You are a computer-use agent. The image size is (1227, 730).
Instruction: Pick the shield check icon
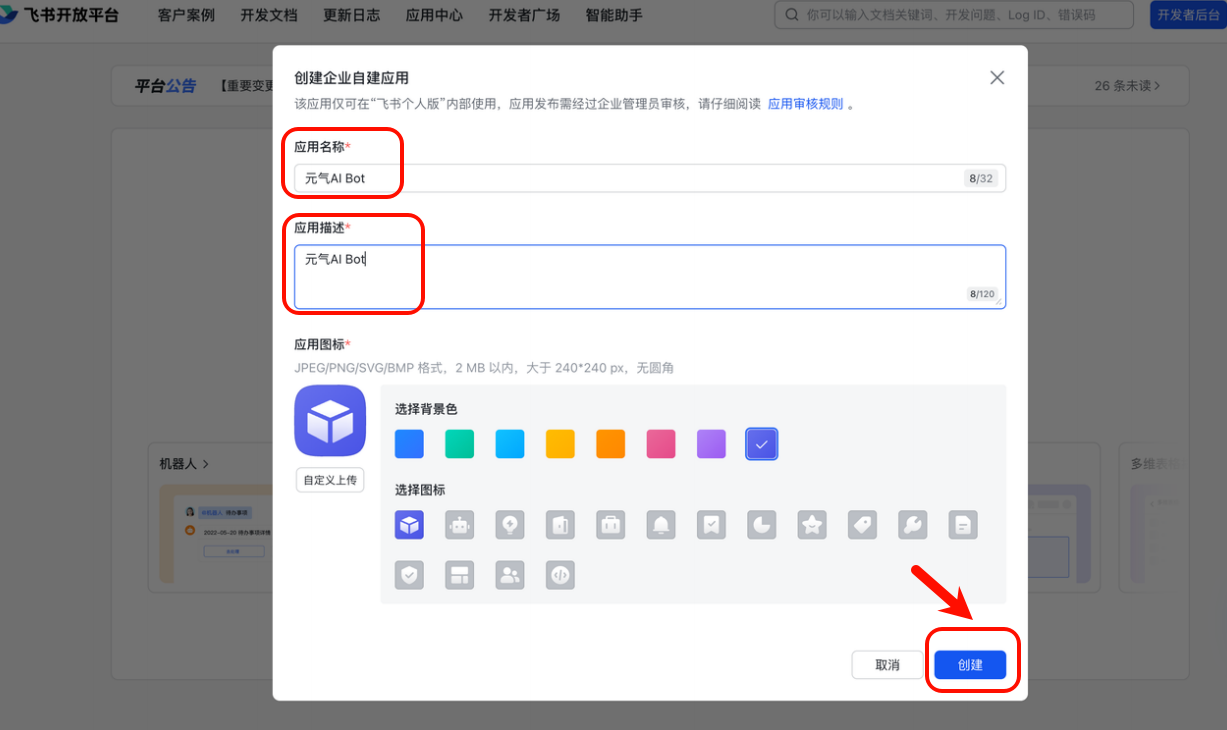point(409,574)
